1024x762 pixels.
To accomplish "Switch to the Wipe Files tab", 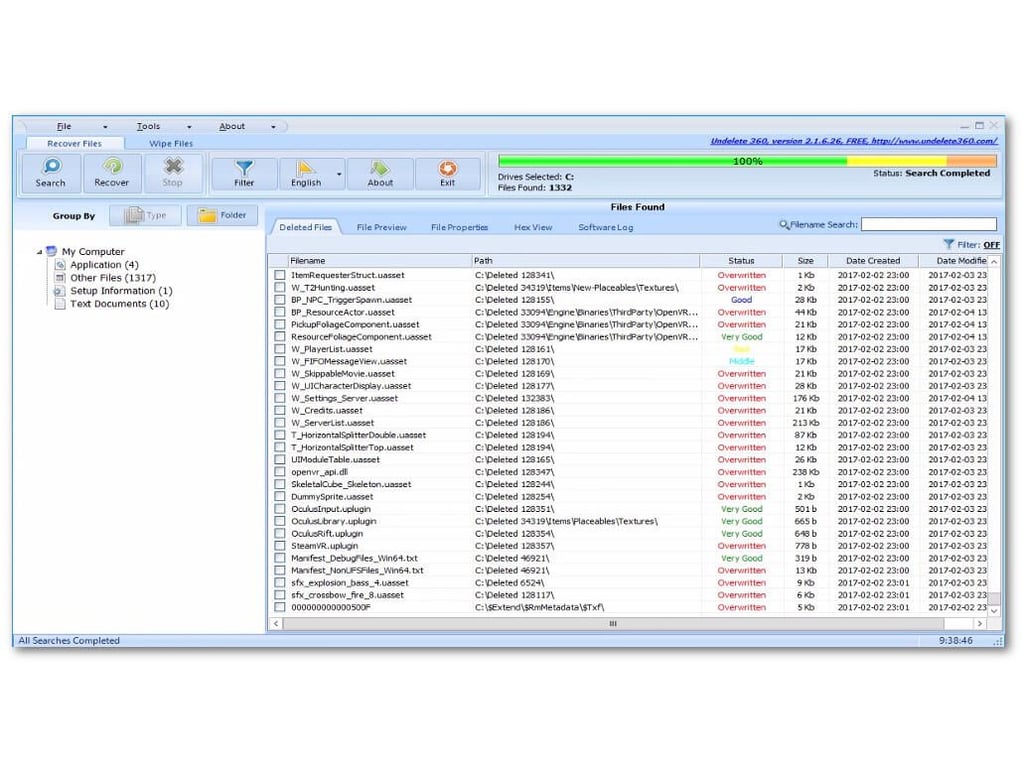I will [171, 144].
